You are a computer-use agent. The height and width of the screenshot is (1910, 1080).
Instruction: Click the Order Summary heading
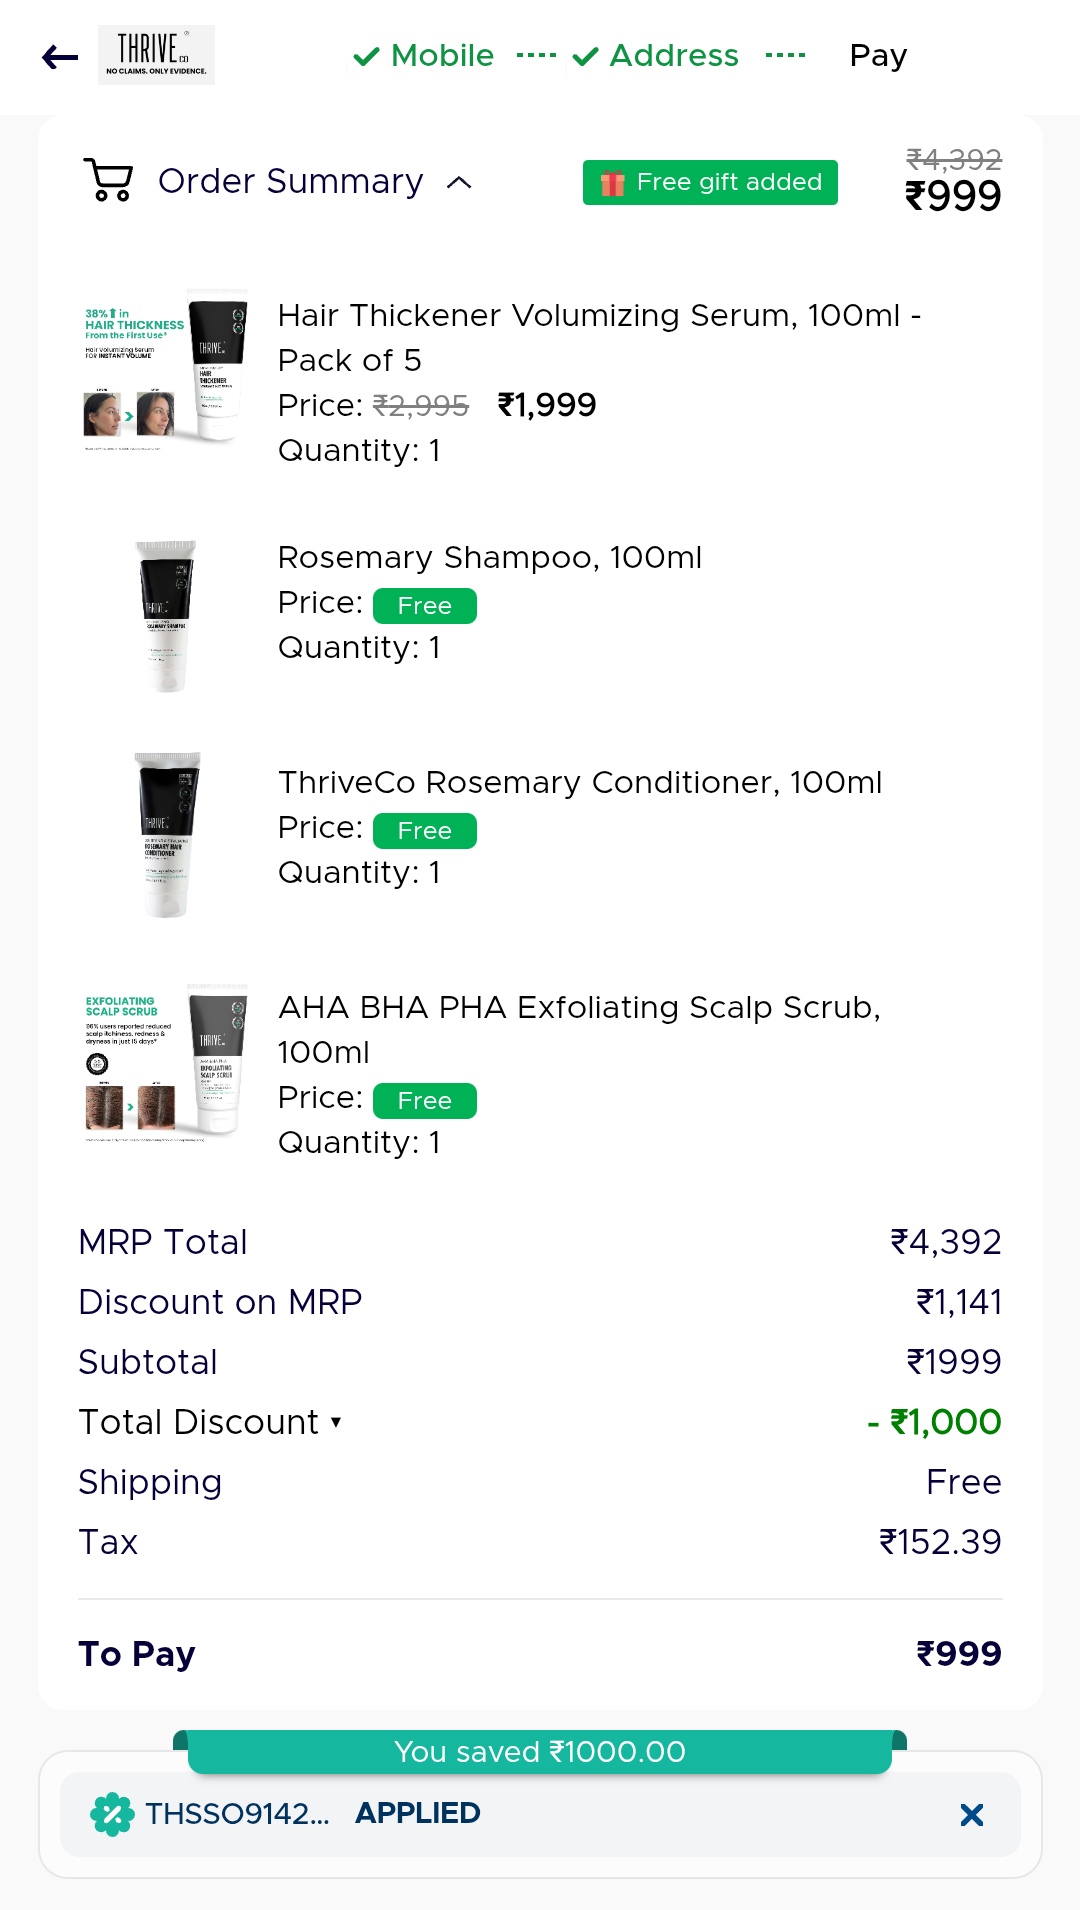290,182
